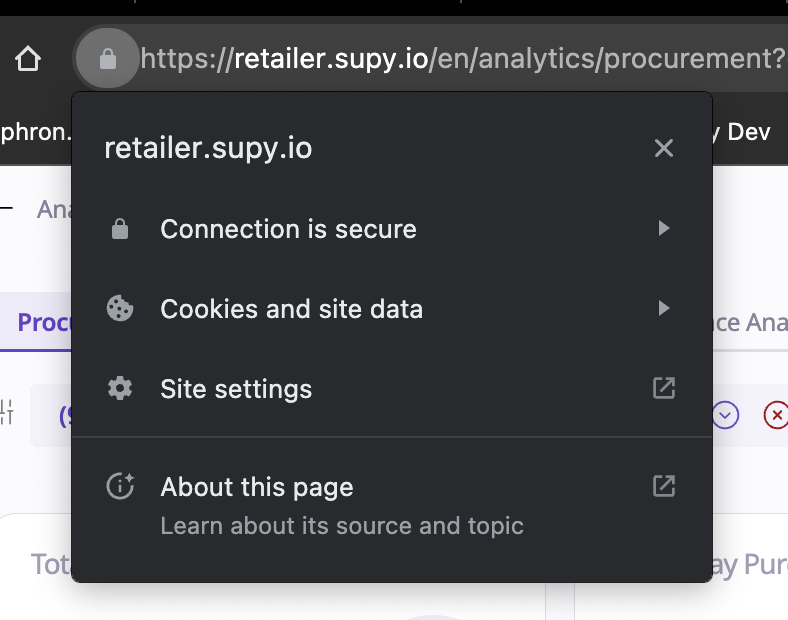This screenshot has height=620, width=788.
Task: Open the Dev bookmark in the bookmarks bar
Action: click(x=748, y=131)
